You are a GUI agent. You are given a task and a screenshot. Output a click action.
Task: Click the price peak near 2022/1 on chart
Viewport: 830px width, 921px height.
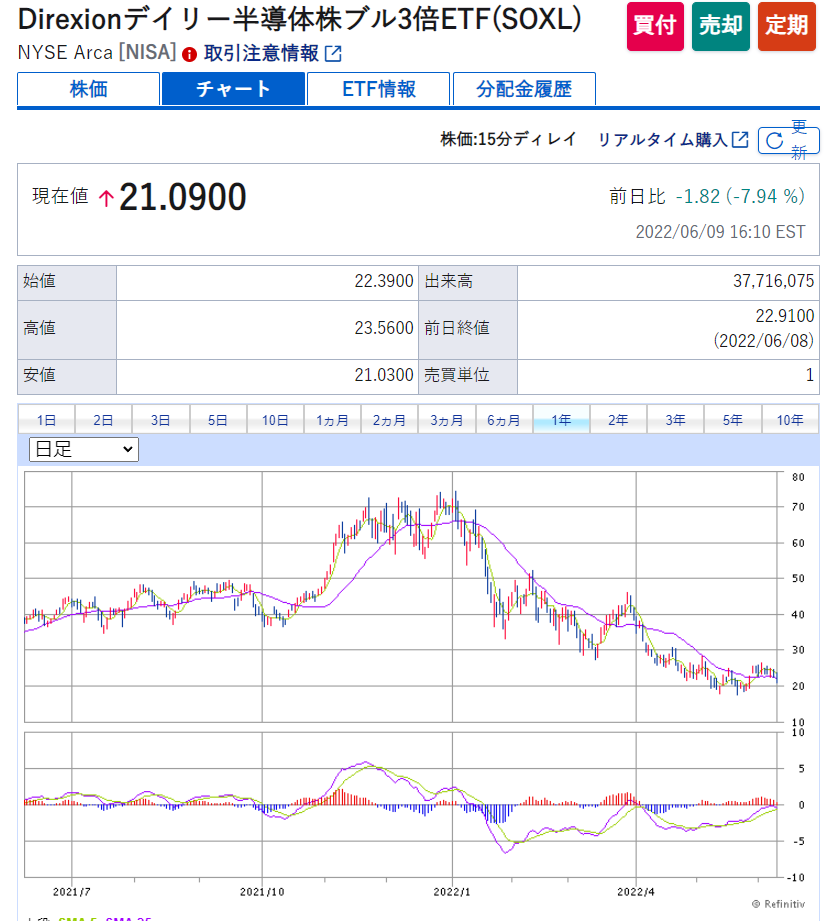click(455, 494)
